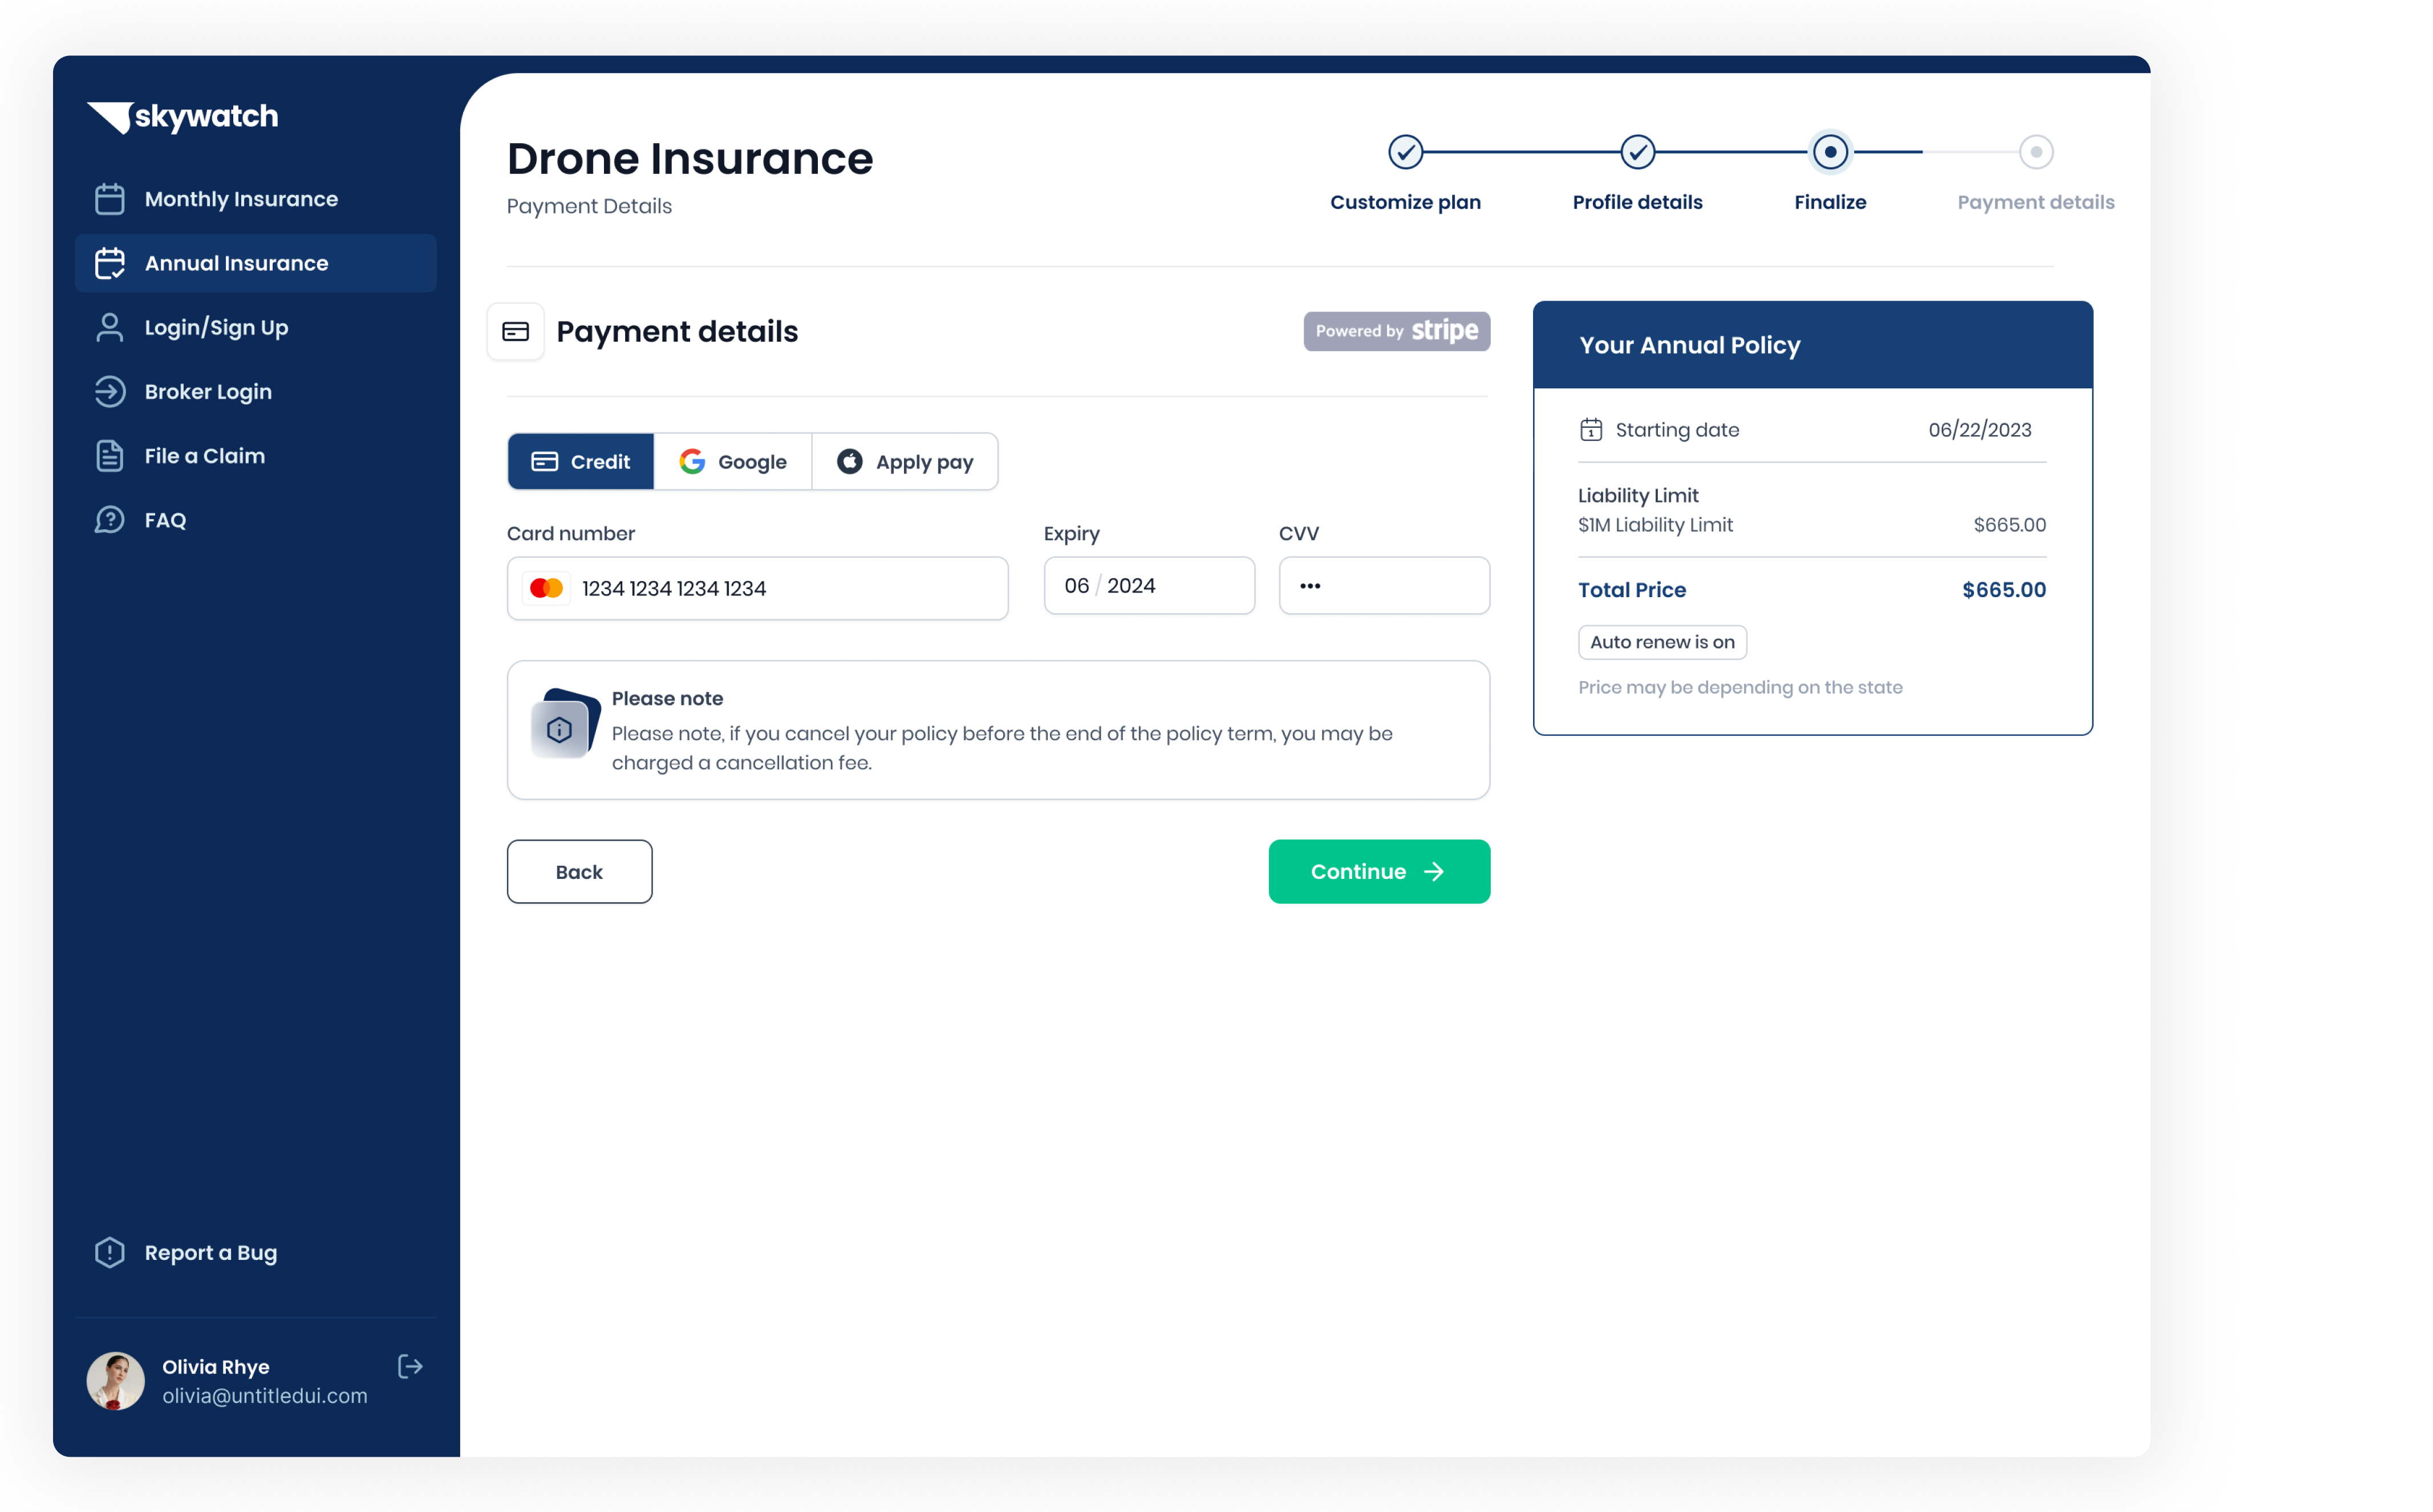Select Annual Insurance menu item
This screenshot has width=2433, height=1512.
pos(256,263)
